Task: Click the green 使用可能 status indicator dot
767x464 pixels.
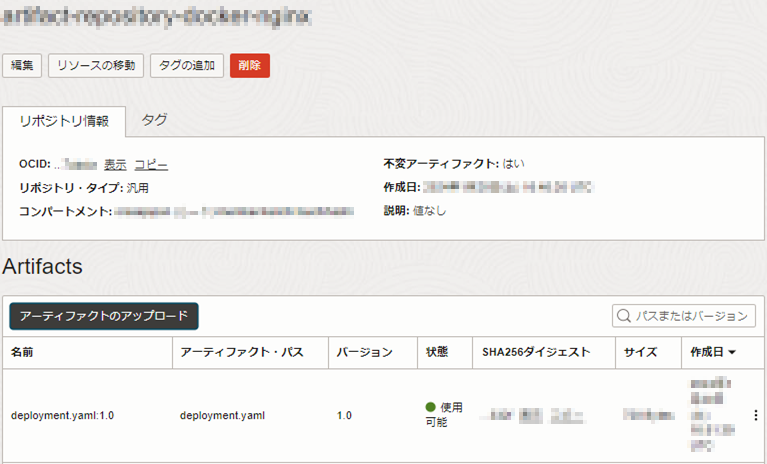Action: click(430, 407)
